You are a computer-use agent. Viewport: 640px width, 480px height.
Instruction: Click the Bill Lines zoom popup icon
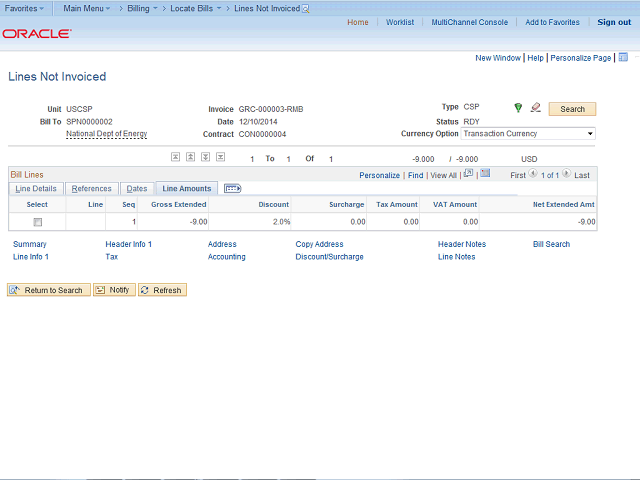[x=469, y=173]
